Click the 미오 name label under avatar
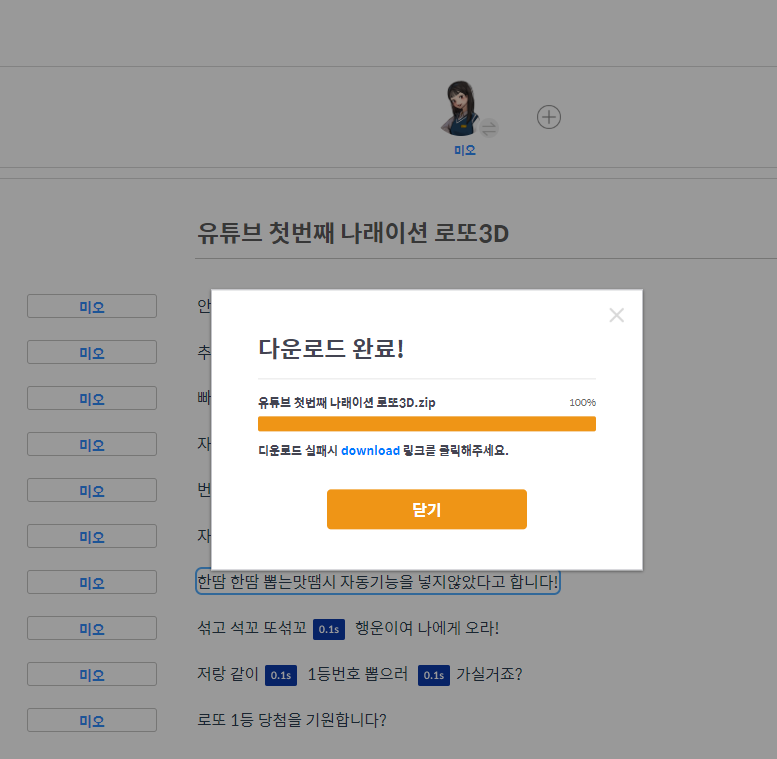This screenshot has width=777, height=759. coord(465,150)
